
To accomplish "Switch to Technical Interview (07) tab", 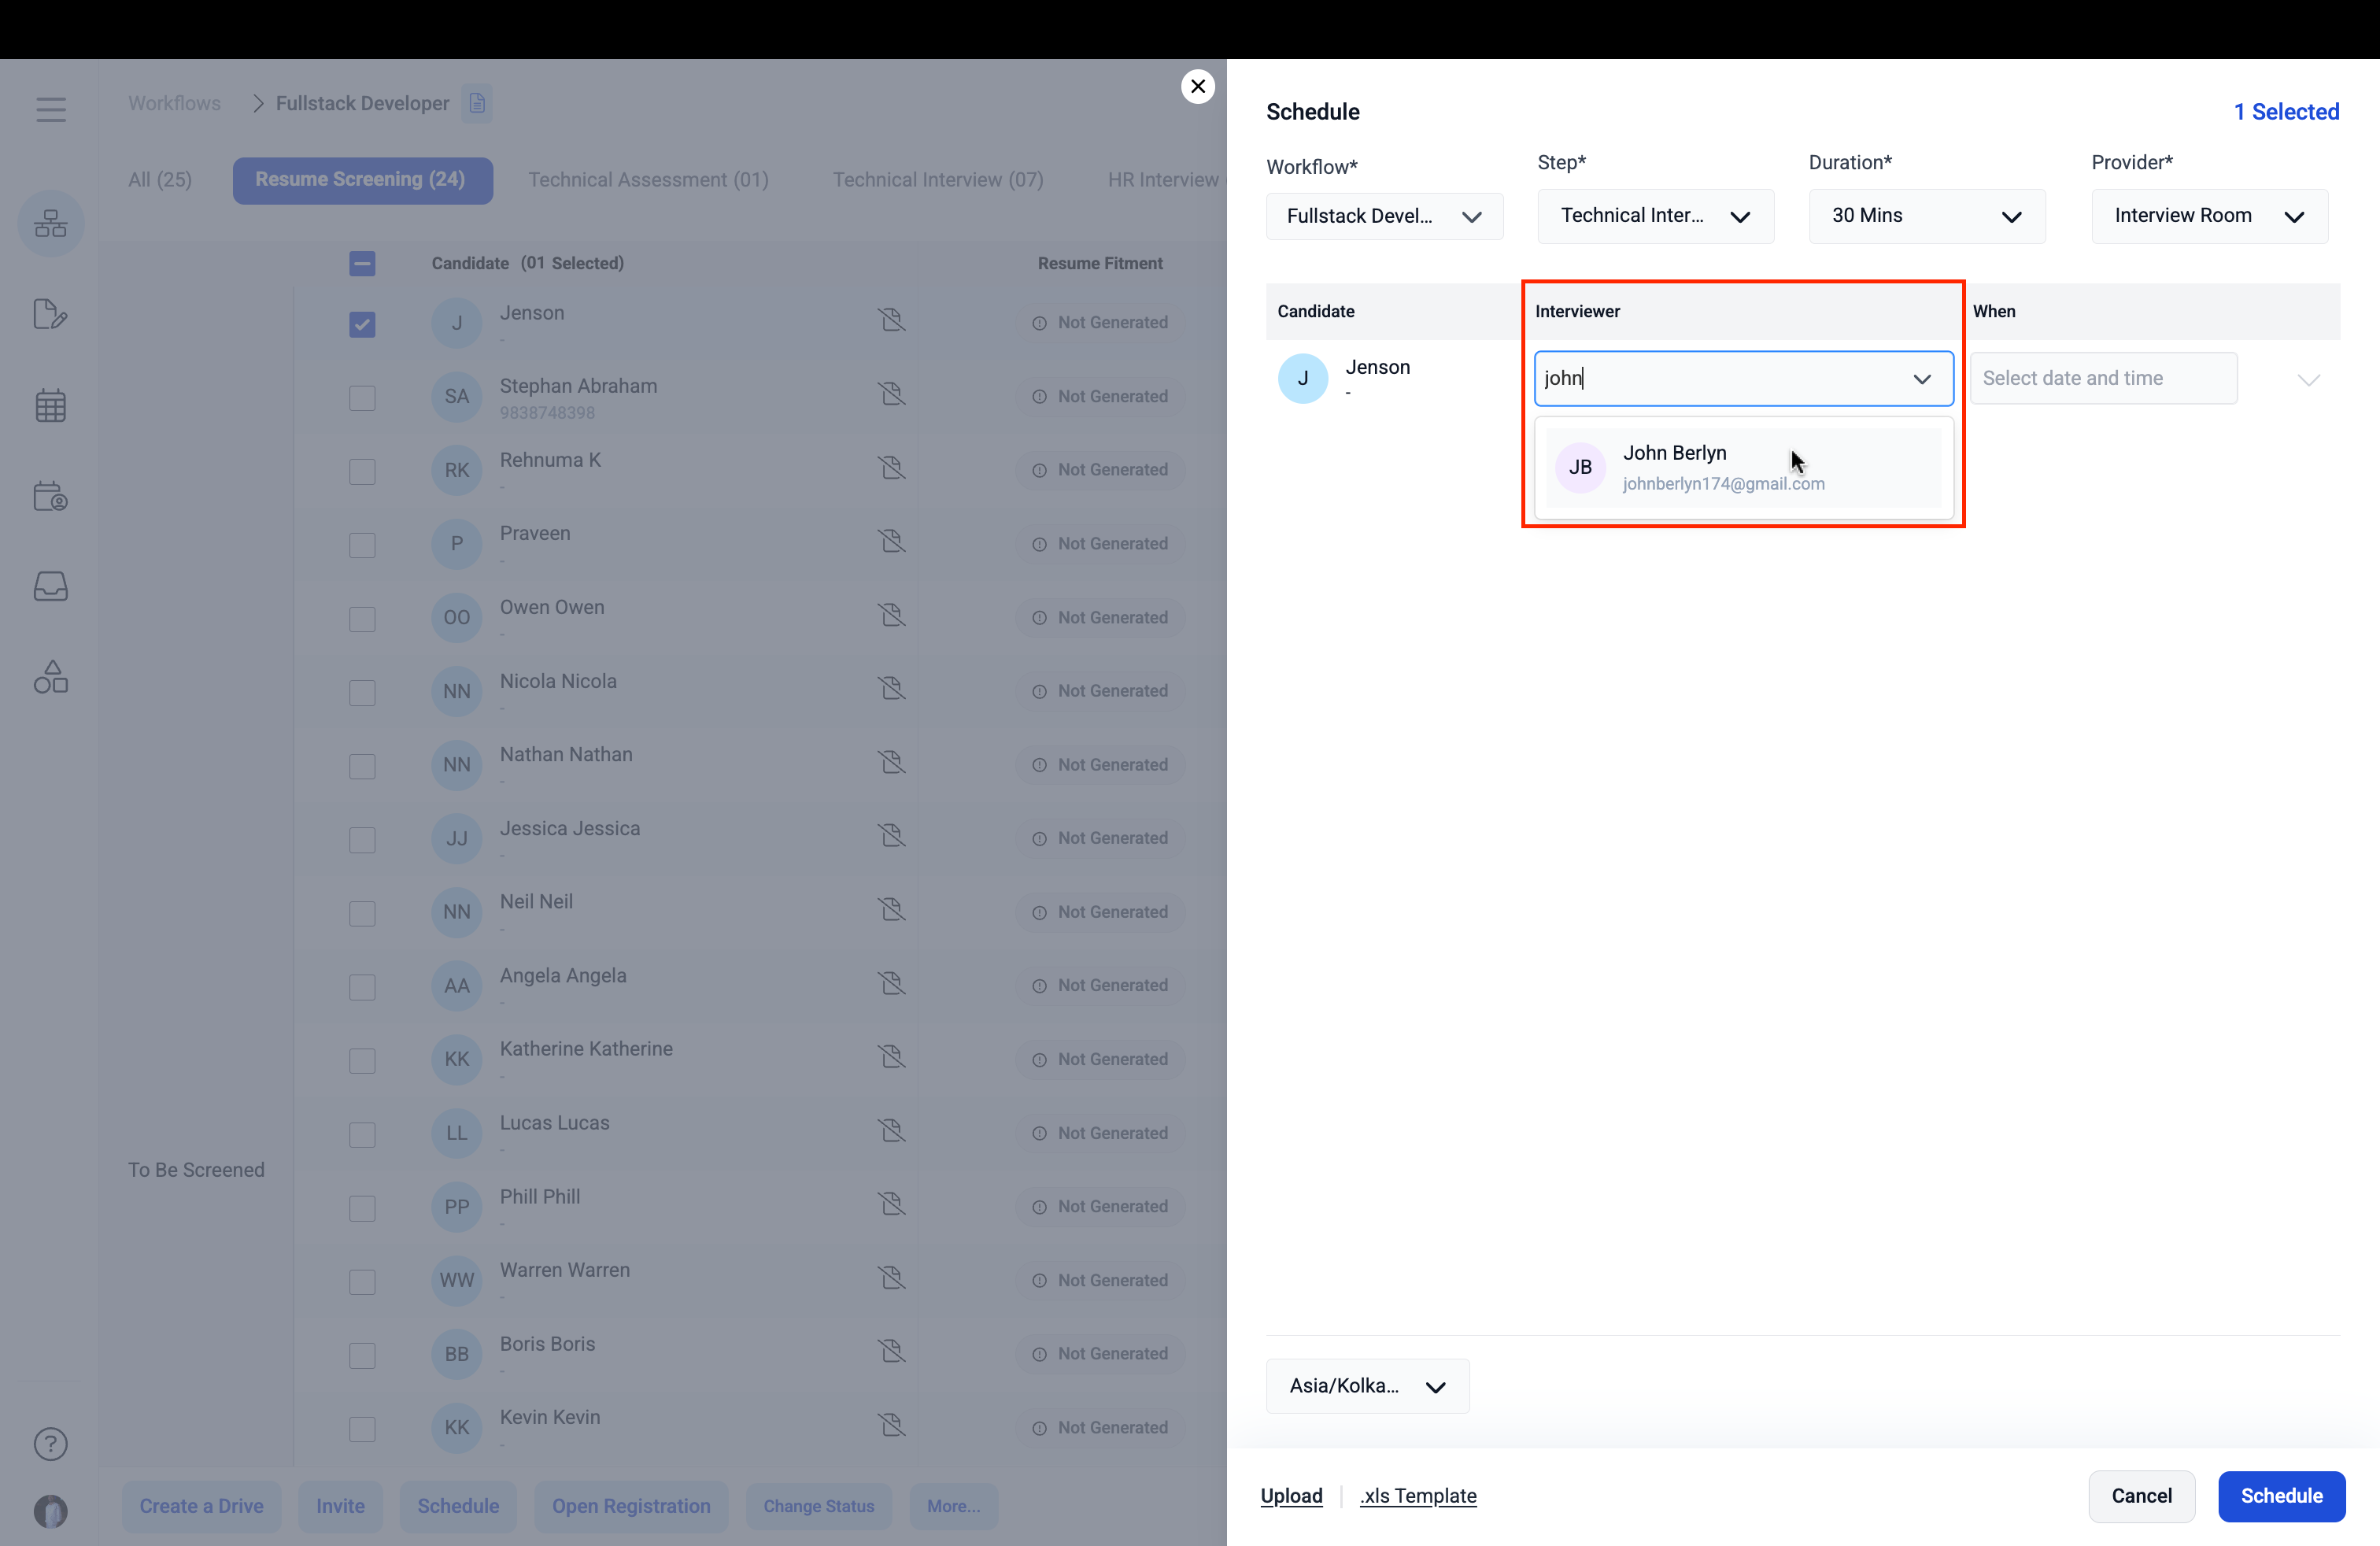I will click(937, 180).
